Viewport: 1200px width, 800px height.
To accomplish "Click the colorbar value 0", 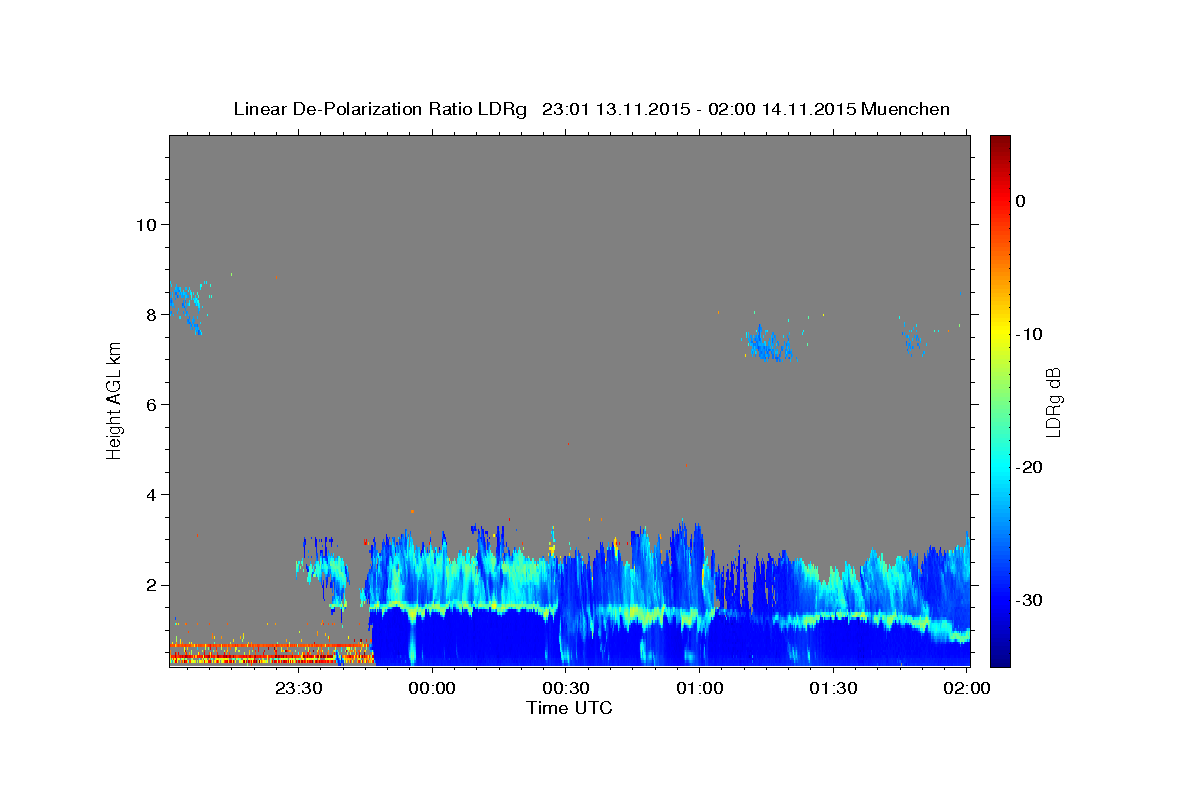I will point(1020,201).
